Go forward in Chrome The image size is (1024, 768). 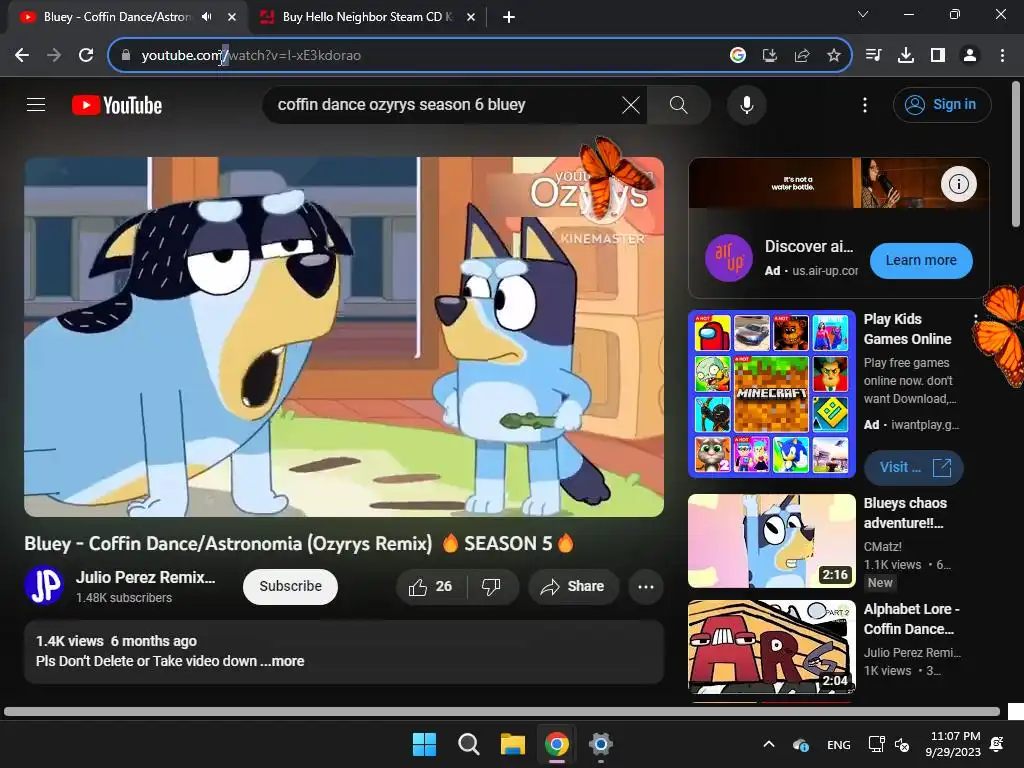pyautogui.click(x=54, y=56)
